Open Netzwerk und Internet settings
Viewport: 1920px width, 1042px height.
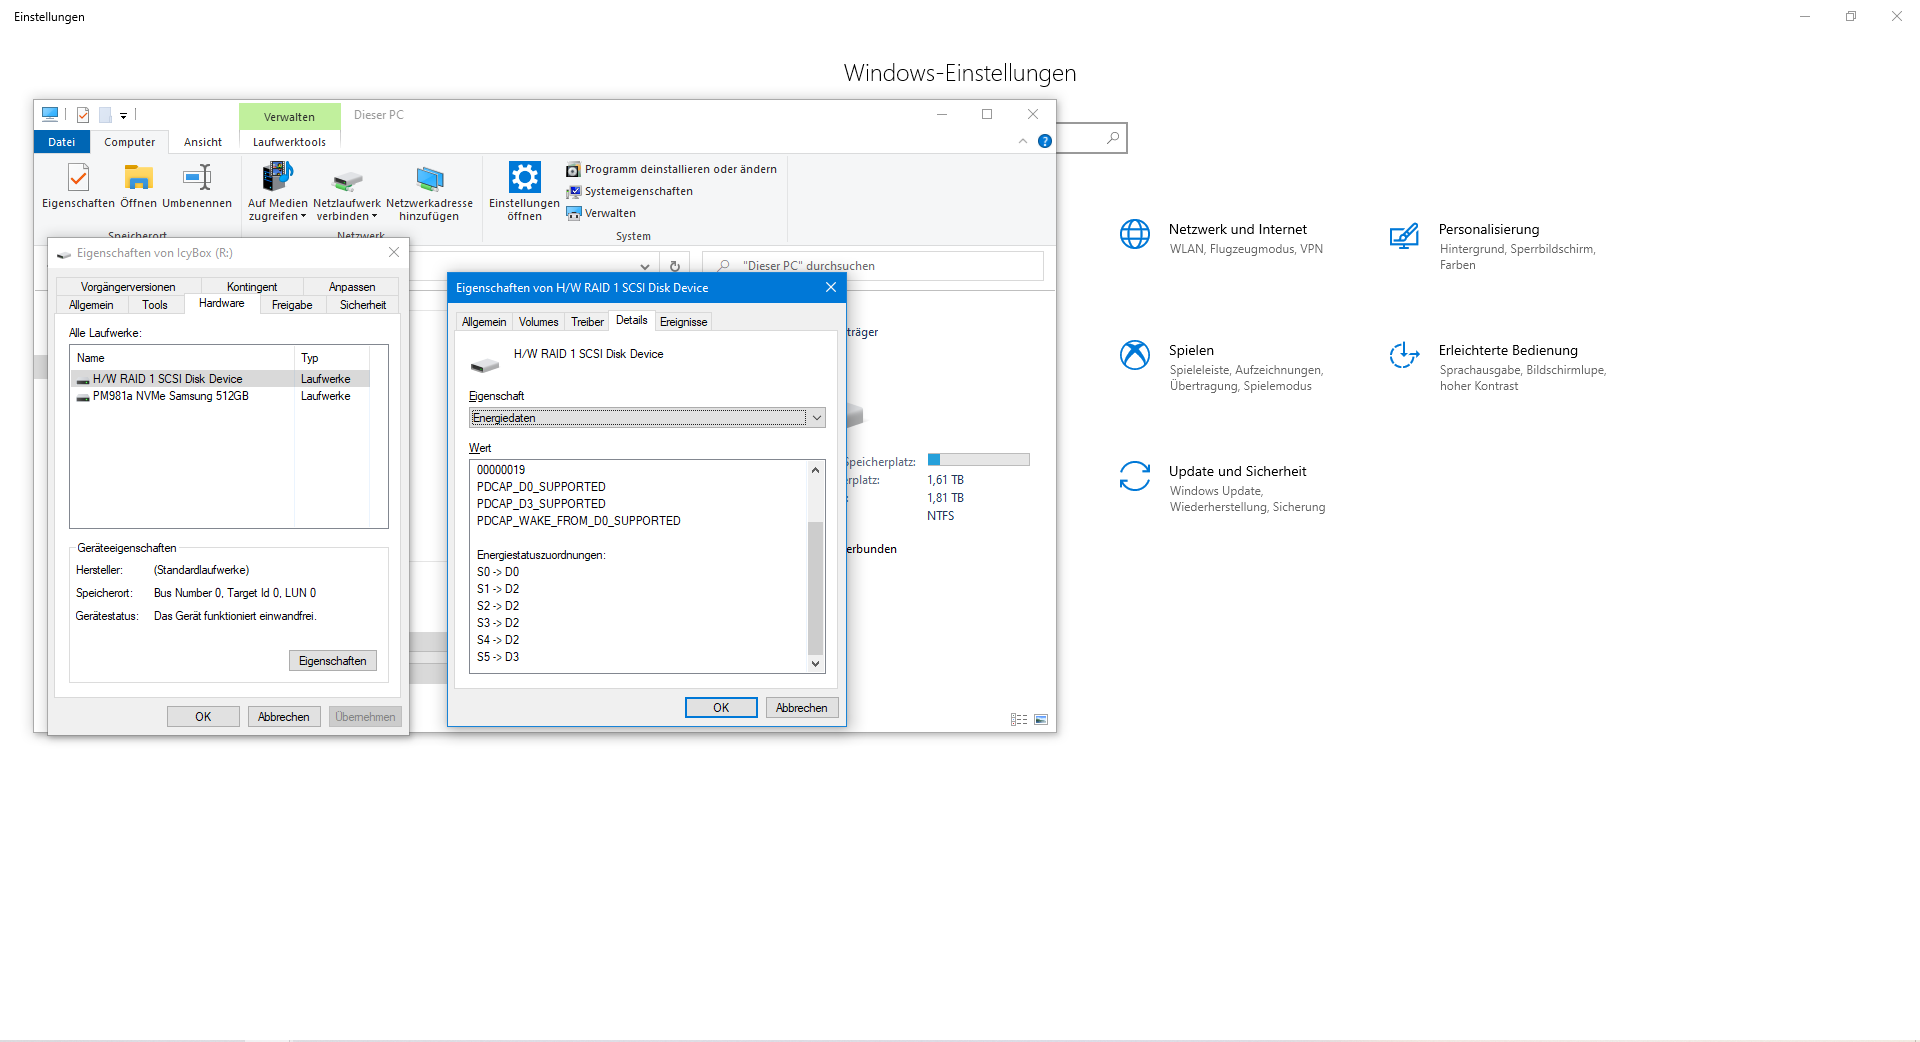pos(1221,238)
